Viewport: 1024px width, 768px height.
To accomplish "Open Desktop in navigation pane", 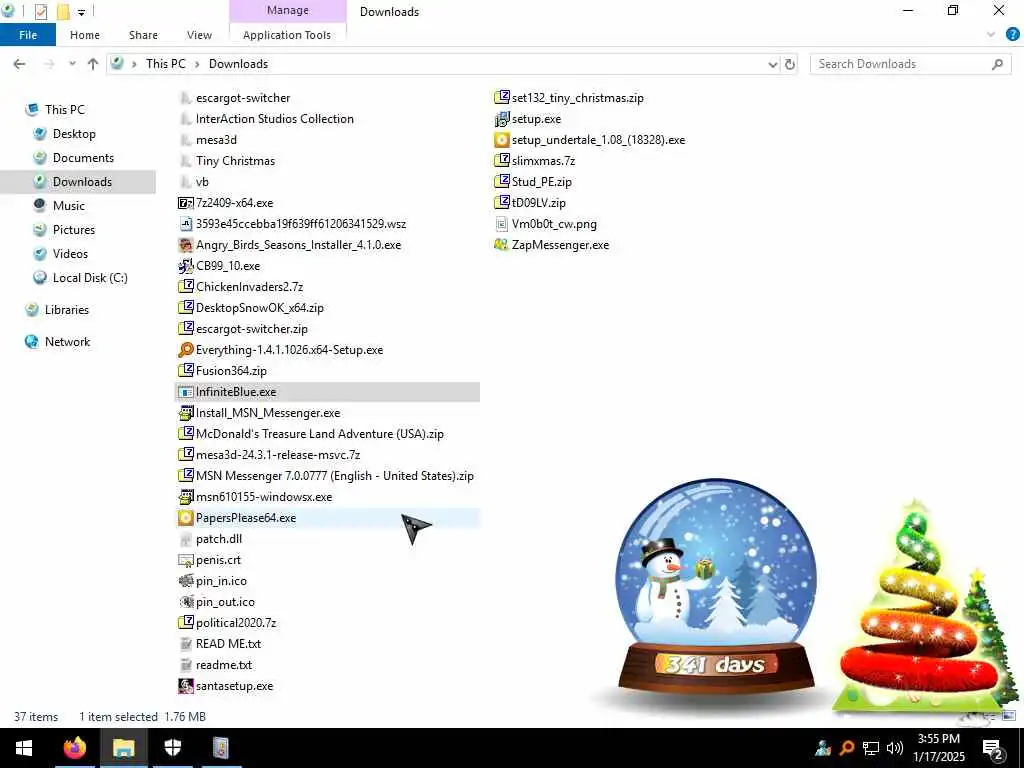I will pyautogui.click(x=74, y=134).
